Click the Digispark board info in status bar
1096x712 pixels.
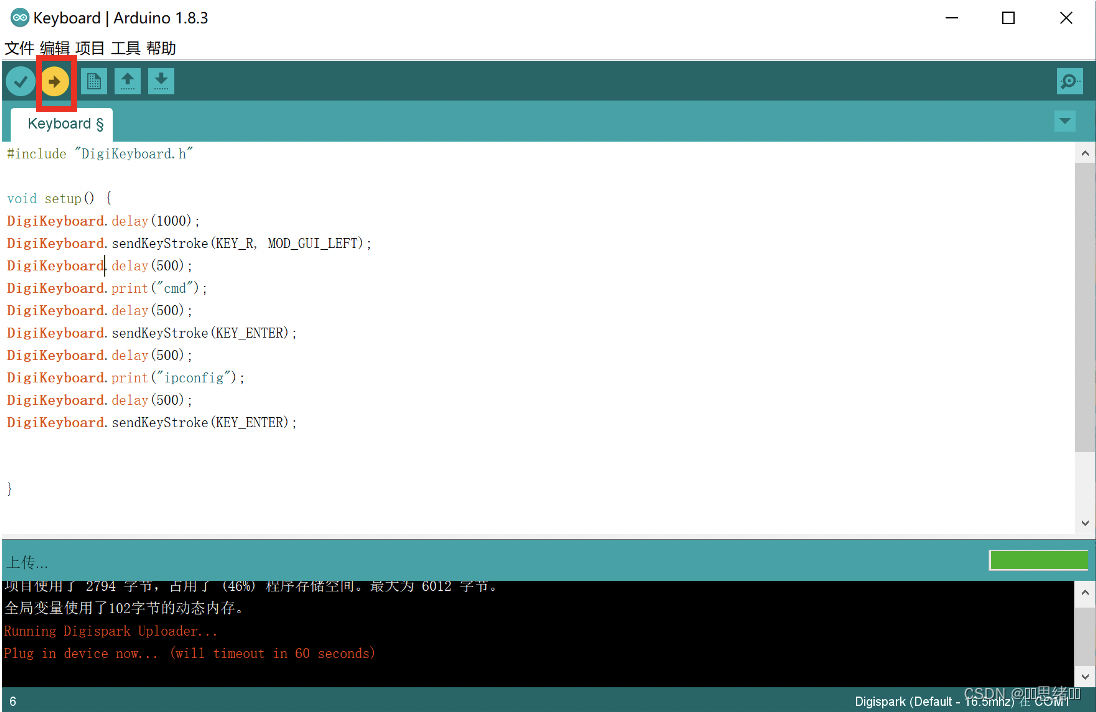click(962, 702)
